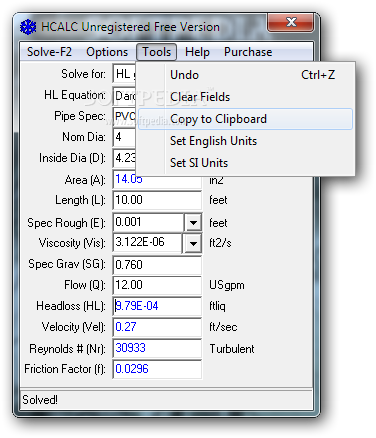Click the ft/sec unit label
This screenshot has width=376, height=438.
[x=223, y=327]
